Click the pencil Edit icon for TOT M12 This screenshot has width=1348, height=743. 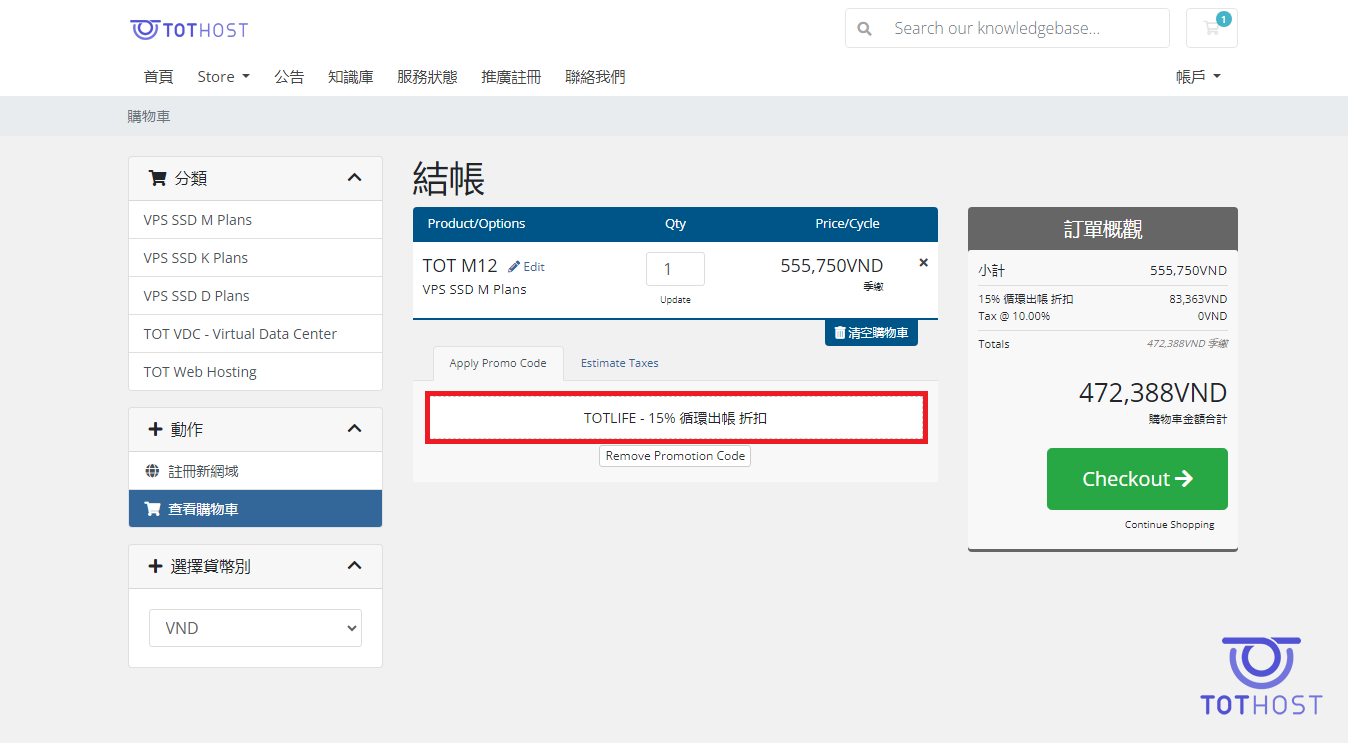pos(515,267)
